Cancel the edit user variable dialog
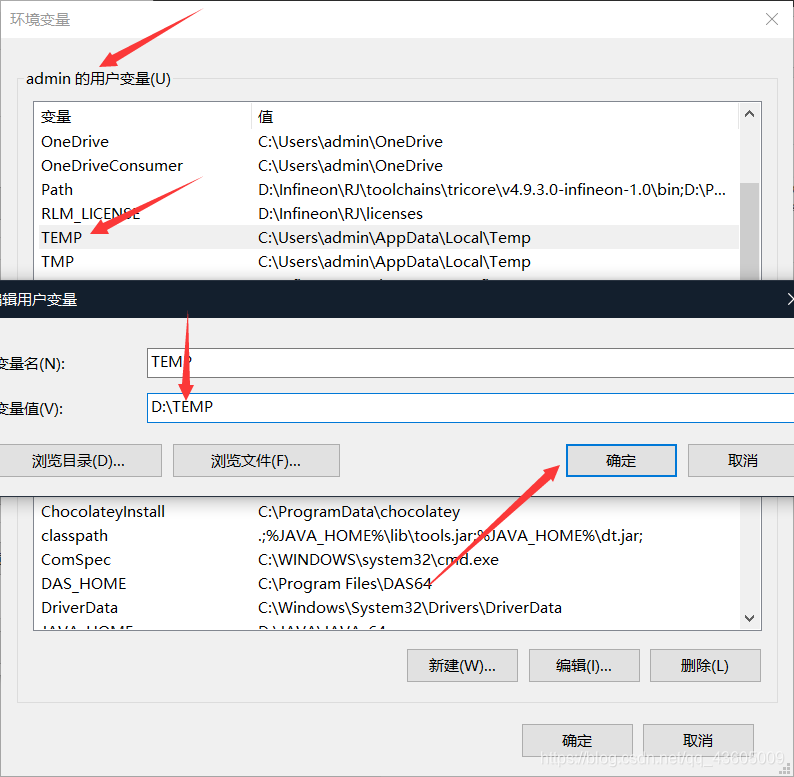This screenshot has width=794, height=777. 741,460
